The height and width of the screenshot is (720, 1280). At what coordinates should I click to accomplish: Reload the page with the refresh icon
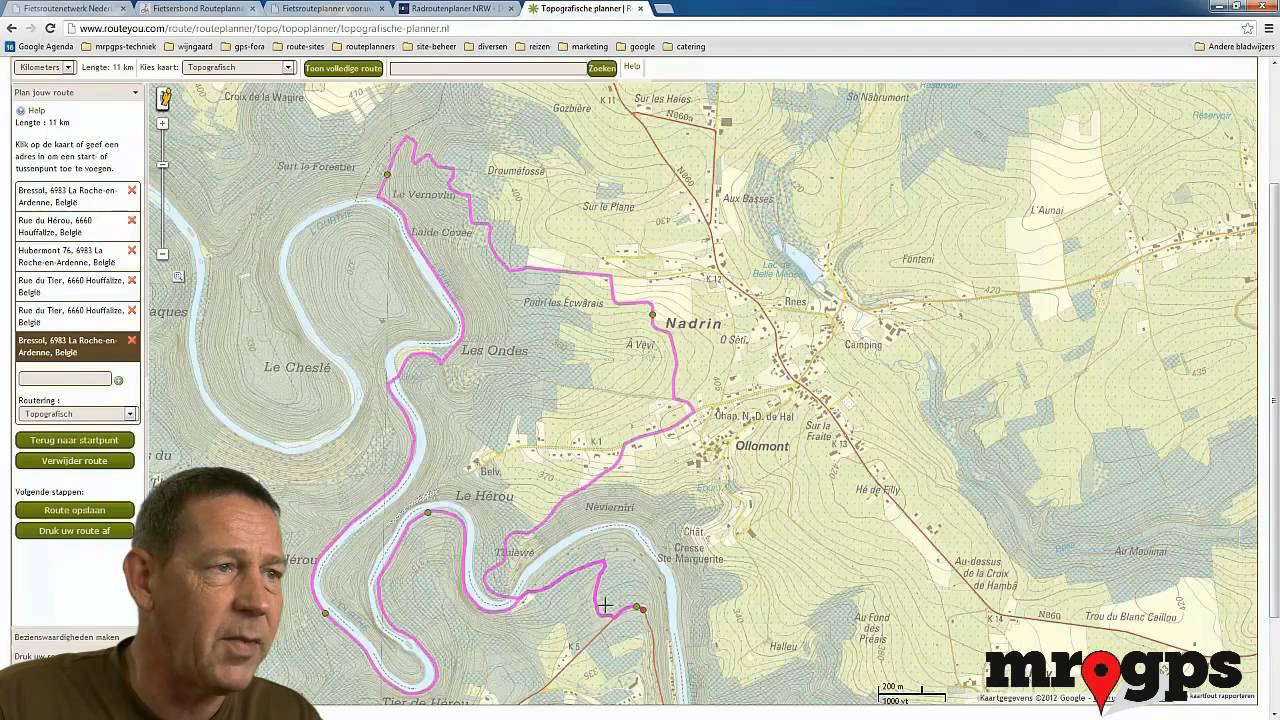[51, 29]
